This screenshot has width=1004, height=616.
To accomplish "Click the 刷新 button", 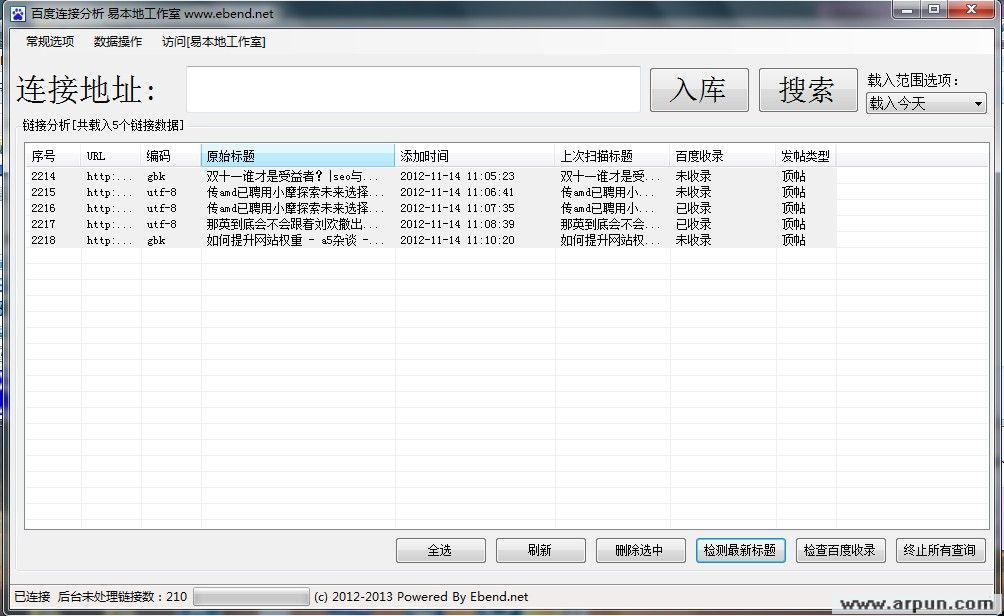I will tap(540, 550).
